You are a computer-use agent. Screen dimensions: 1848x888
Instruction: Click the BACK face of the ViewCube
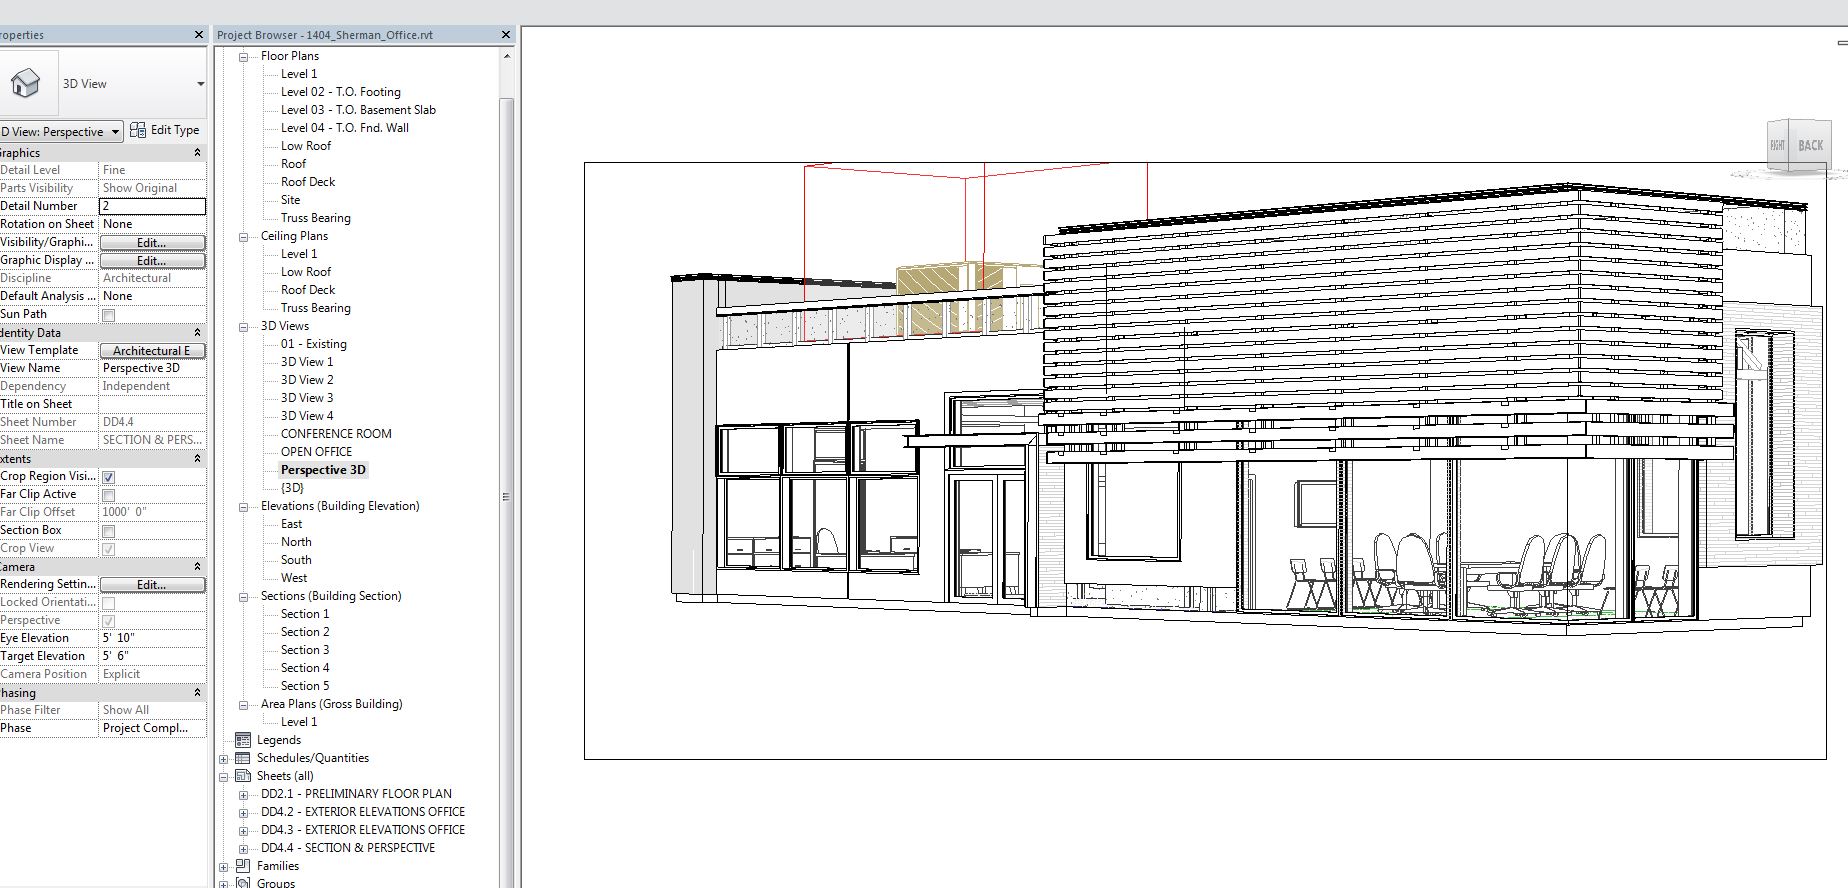tap(1811, 146)
